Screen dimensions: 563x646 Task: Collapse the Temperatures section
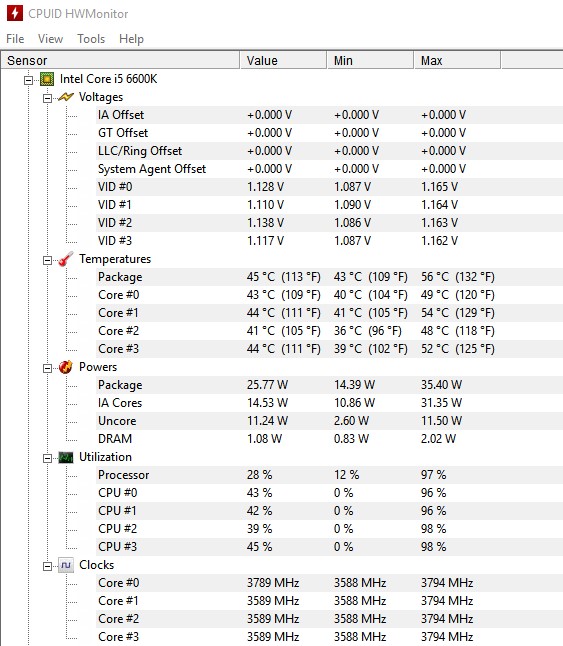(47, 260)
